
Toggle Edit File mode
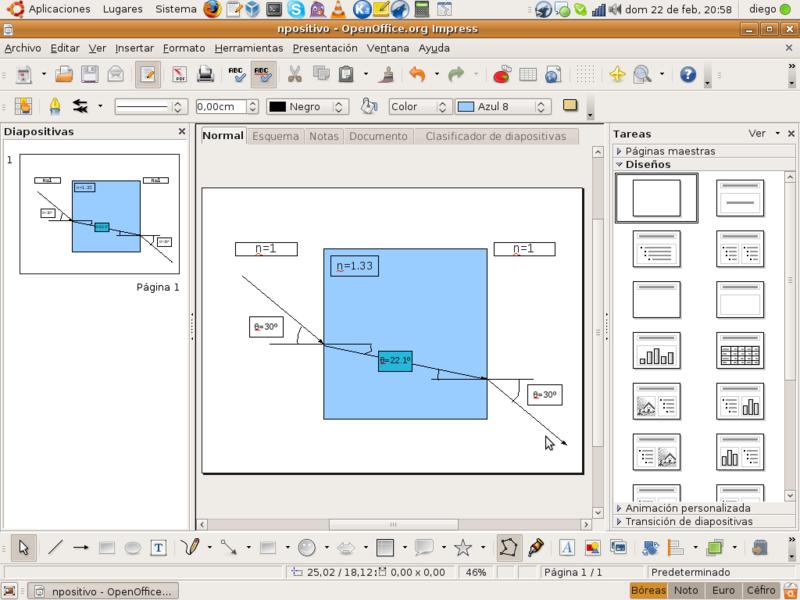[x=147, y=75]
